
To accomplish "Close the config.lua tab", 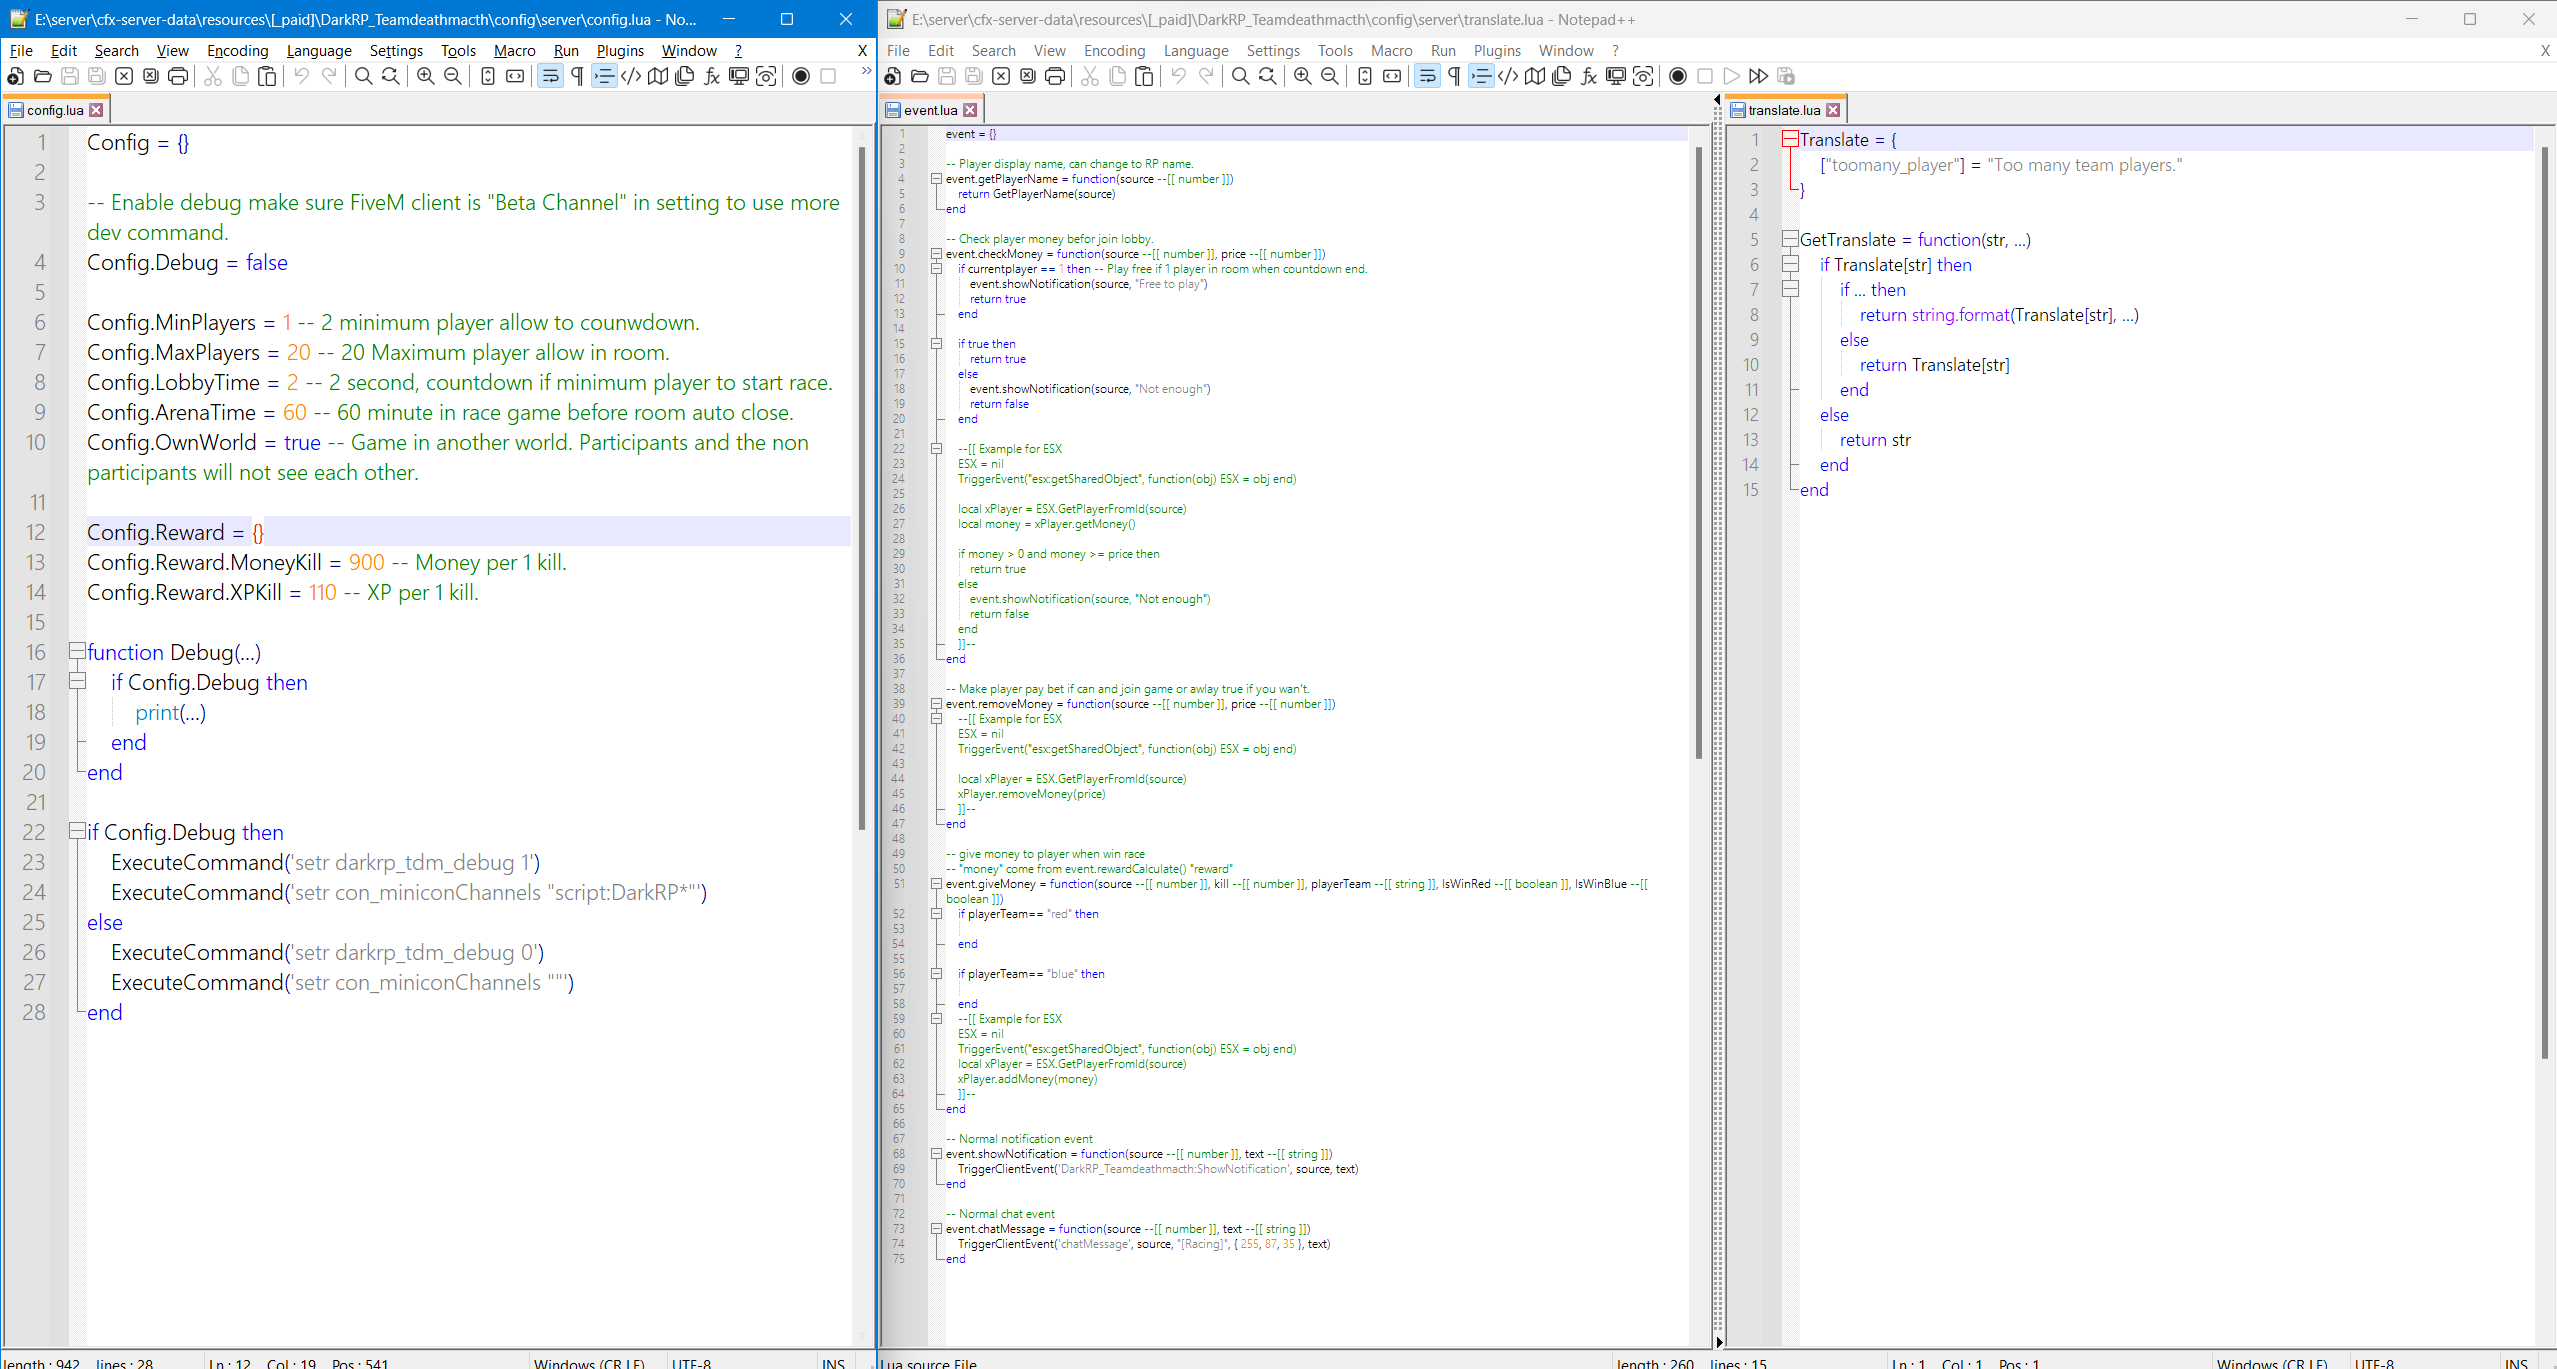I will pos(96,109).
